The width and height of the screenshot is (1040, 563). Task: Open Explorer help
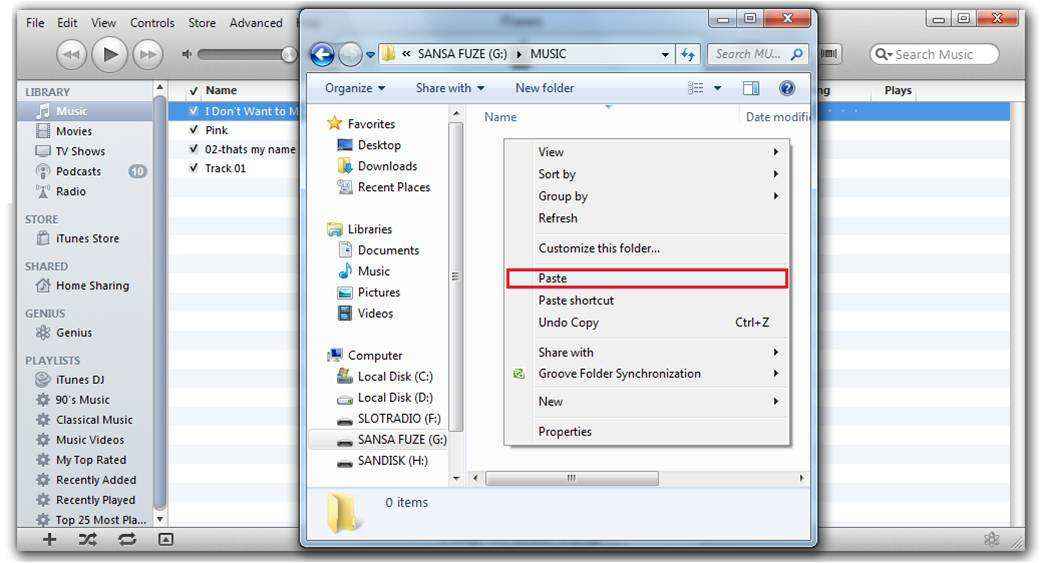pyautogui.click(x=787, y=88)
